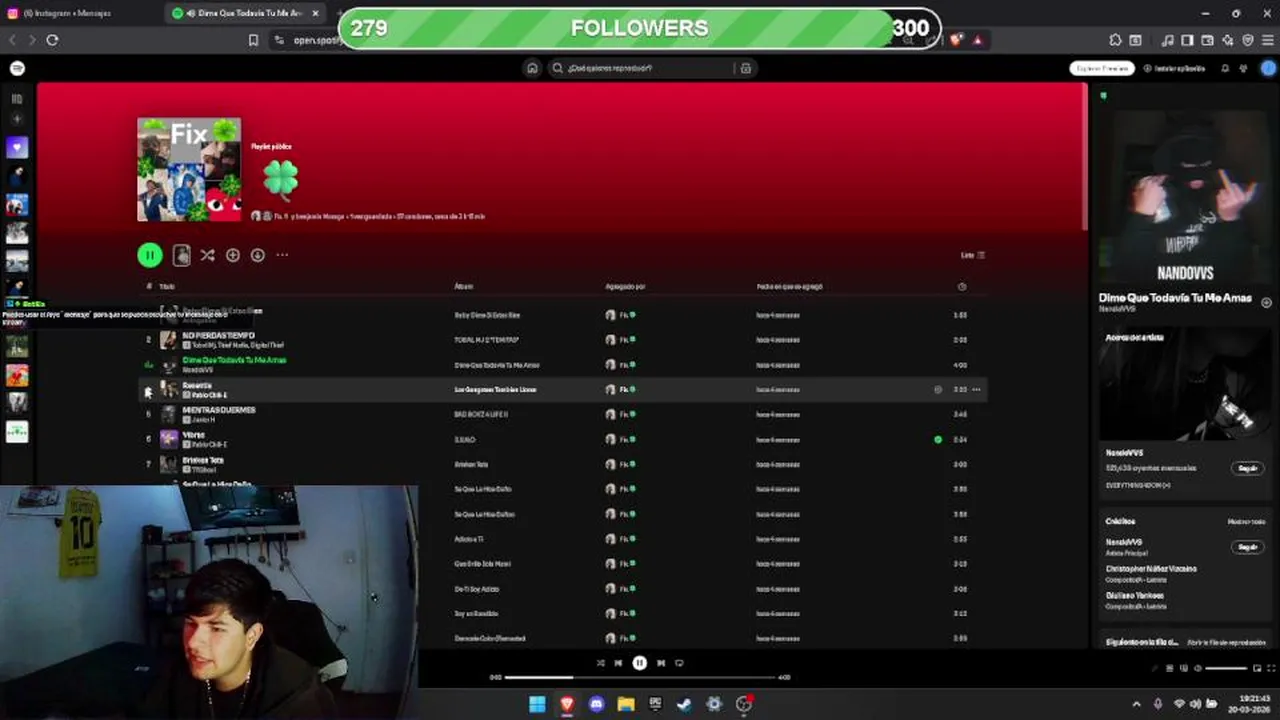Click Mostrar todo in Créditos
1280x720 pixels.
[x=1246, y=521]
